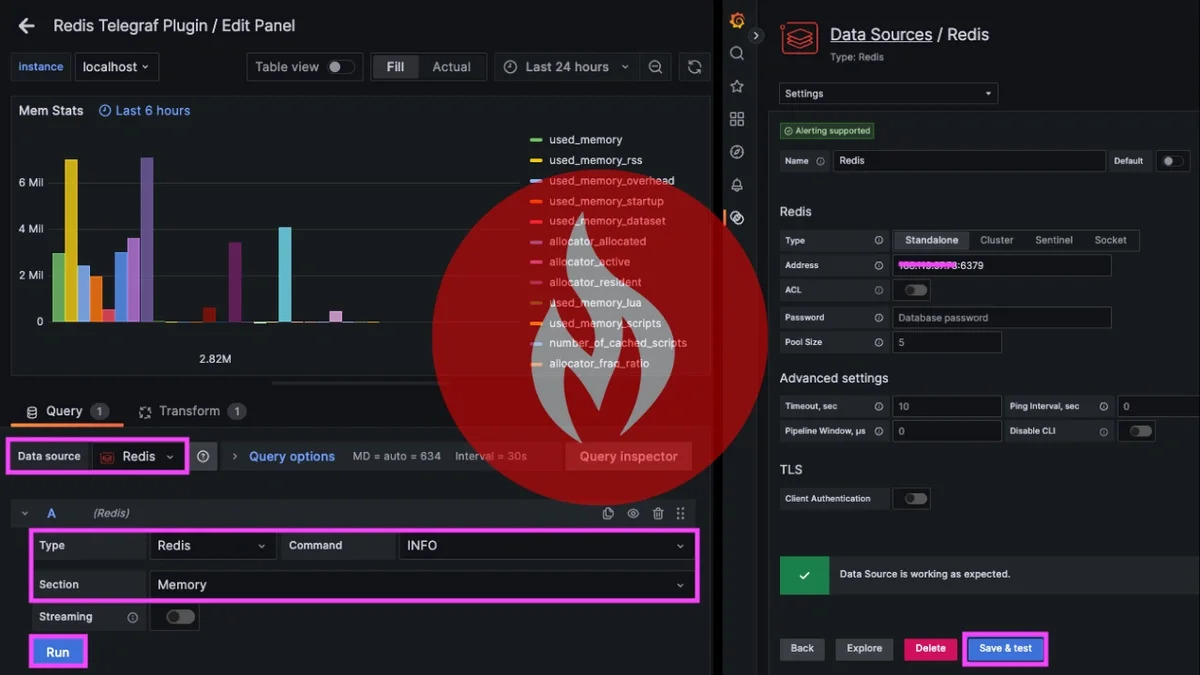The width and height of the screenshot is (1200, 675).
Task: Toggle the Table view switch
Action: click(x=341, y=67)
